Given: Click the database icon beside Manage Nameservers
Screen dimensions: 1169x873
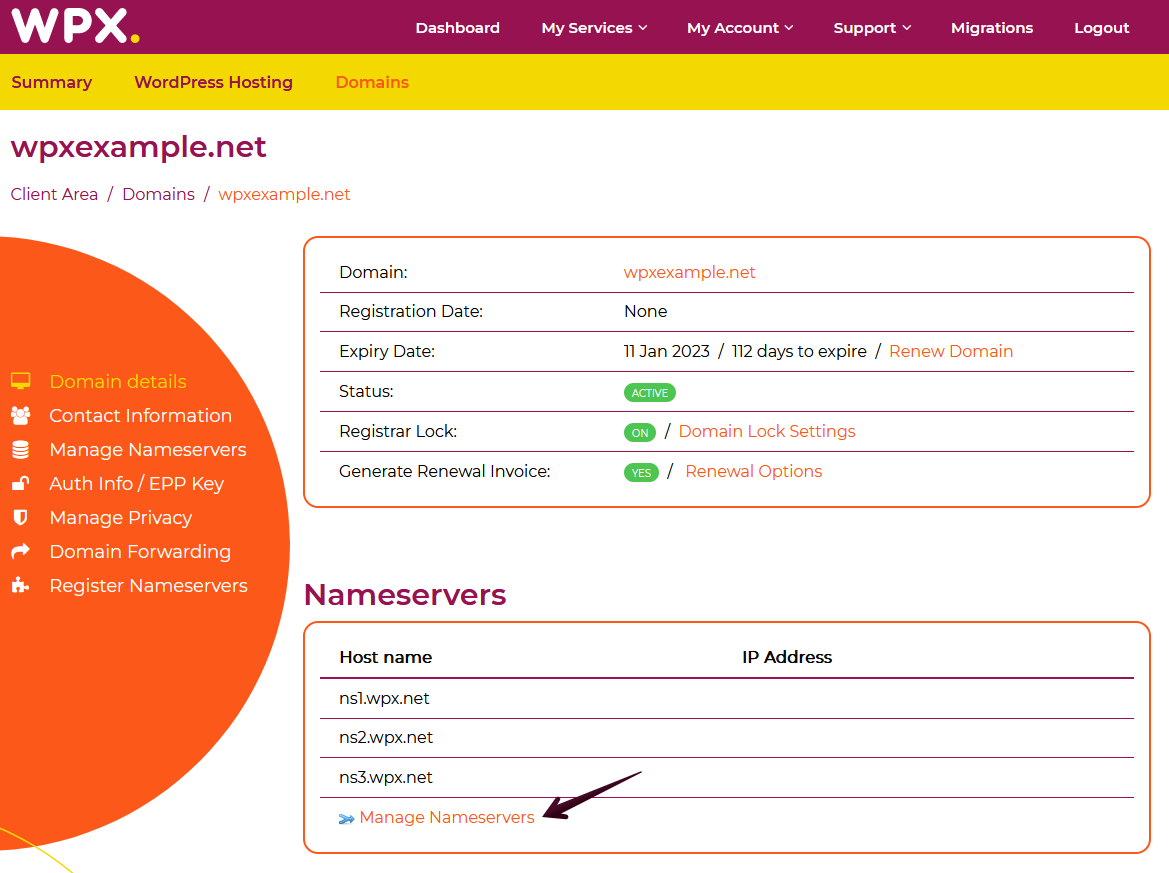Looking at the screenshot, I should click(x=20, y=450).
